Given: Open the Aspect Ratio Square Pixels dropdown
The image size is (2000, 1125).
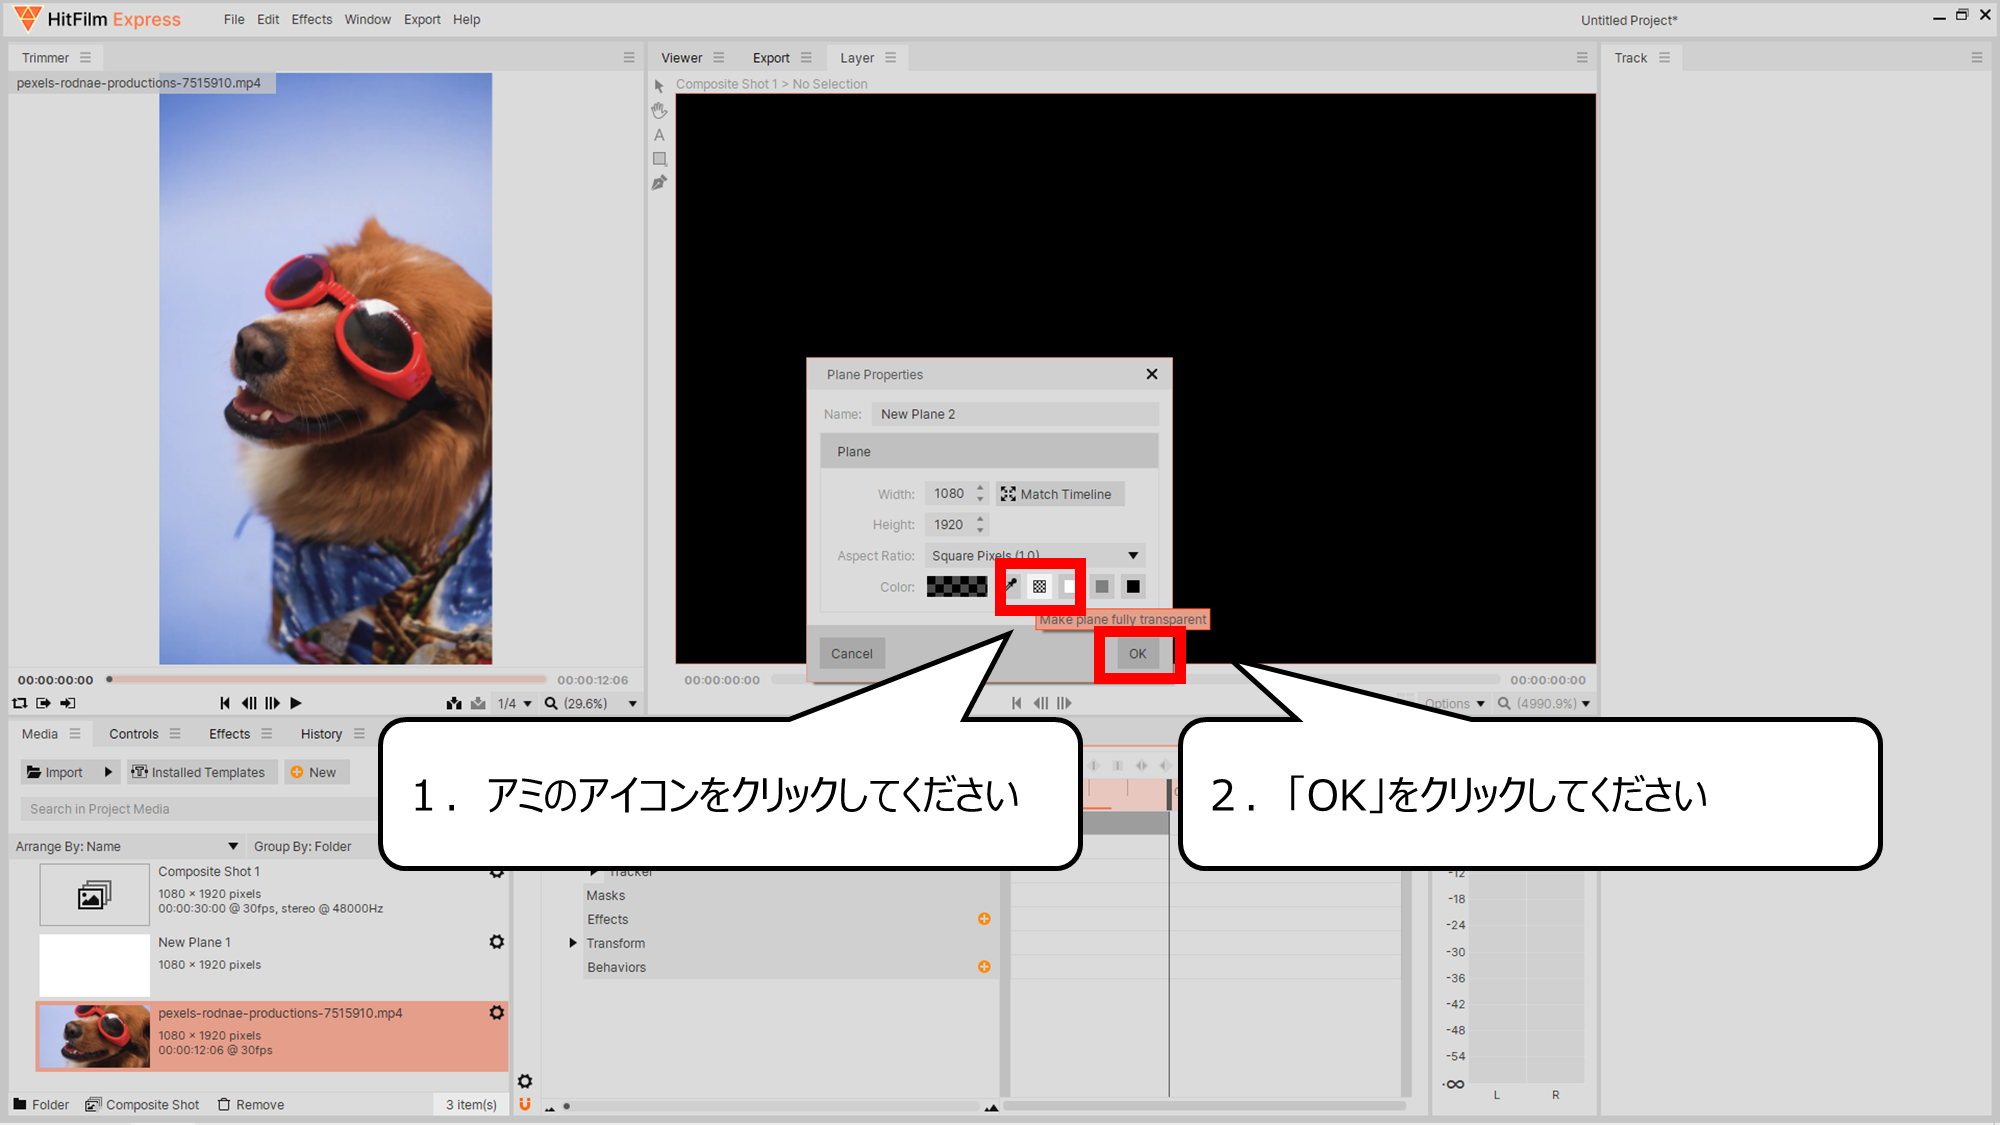Looking at the screenshot, I should (x=1035, y=556).
